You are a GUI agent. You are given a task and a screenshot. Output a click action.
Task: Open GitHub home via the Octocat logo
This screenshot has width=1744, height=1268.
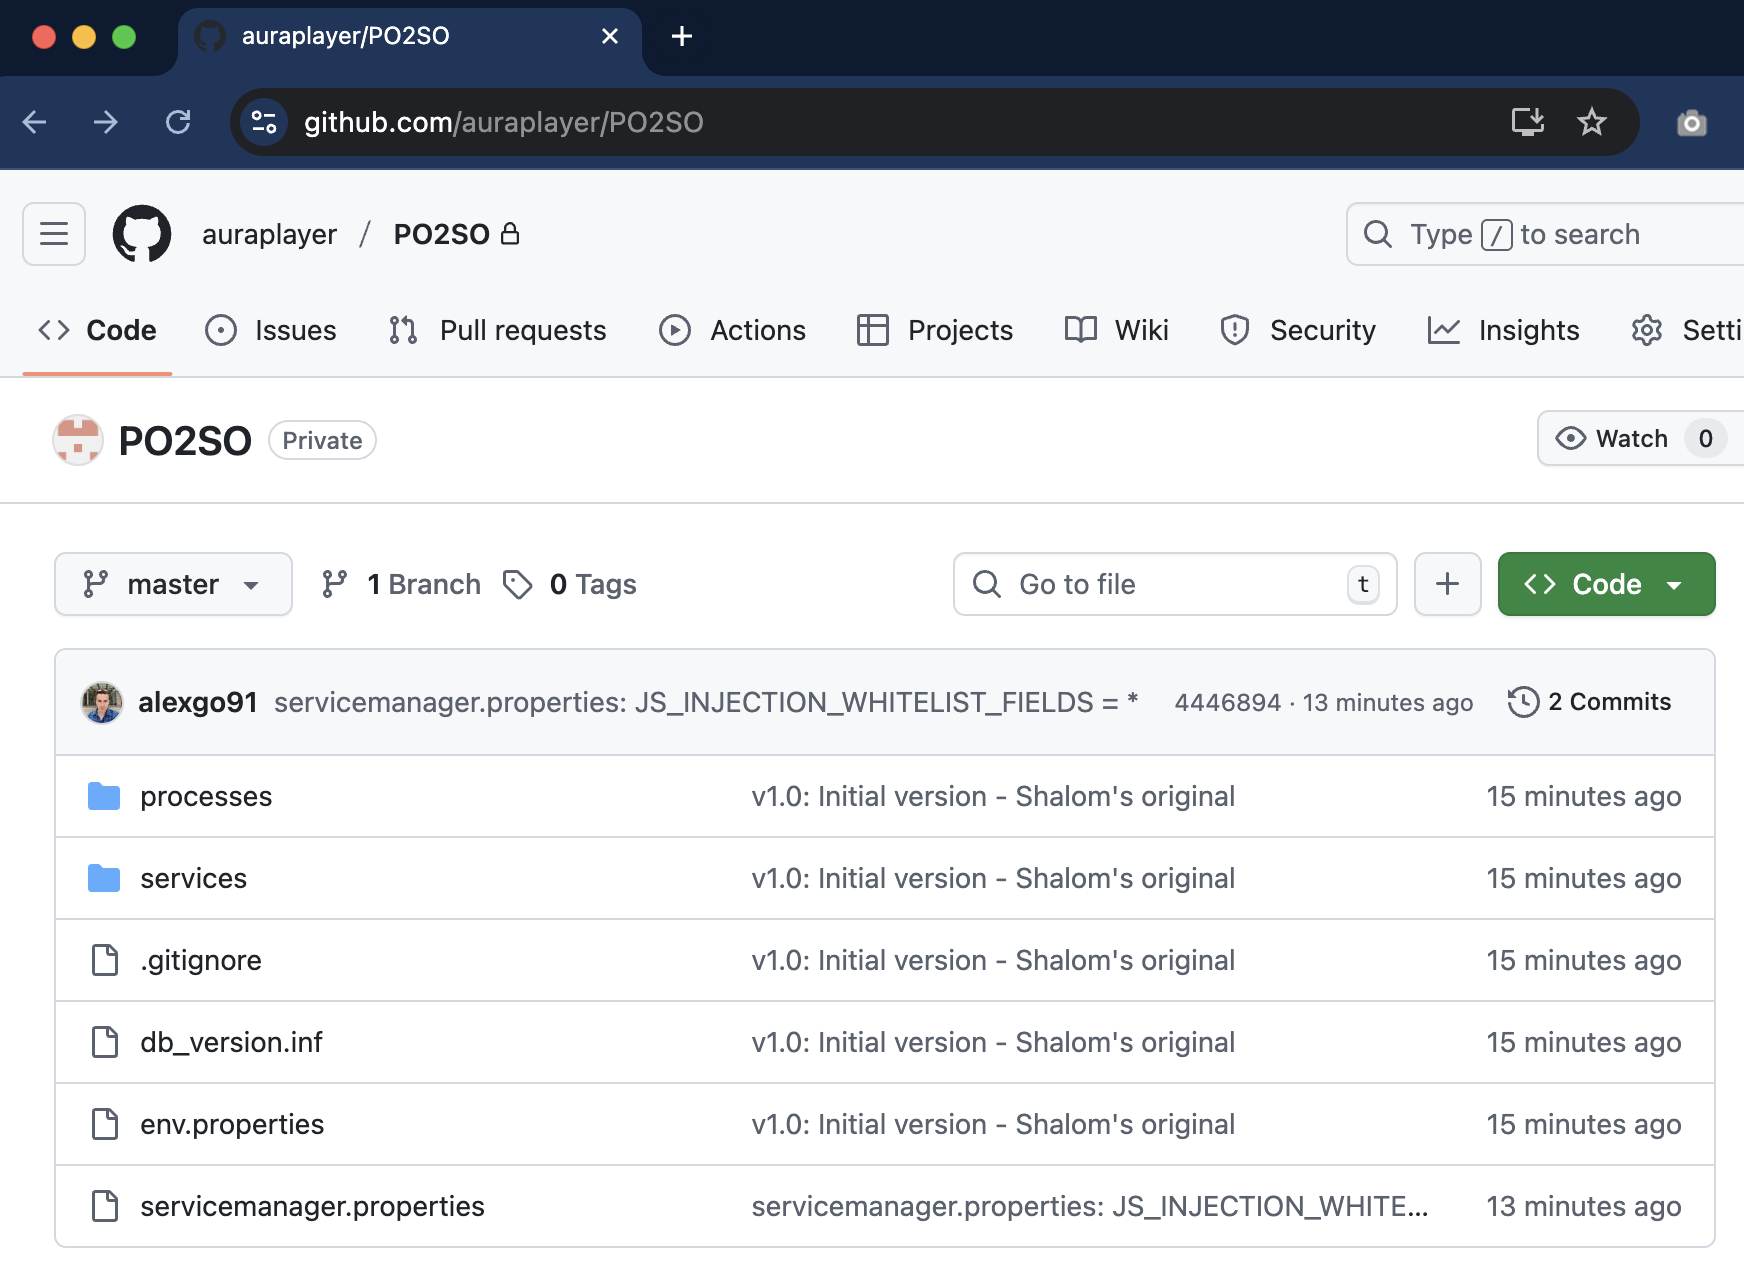coord(142,233)
